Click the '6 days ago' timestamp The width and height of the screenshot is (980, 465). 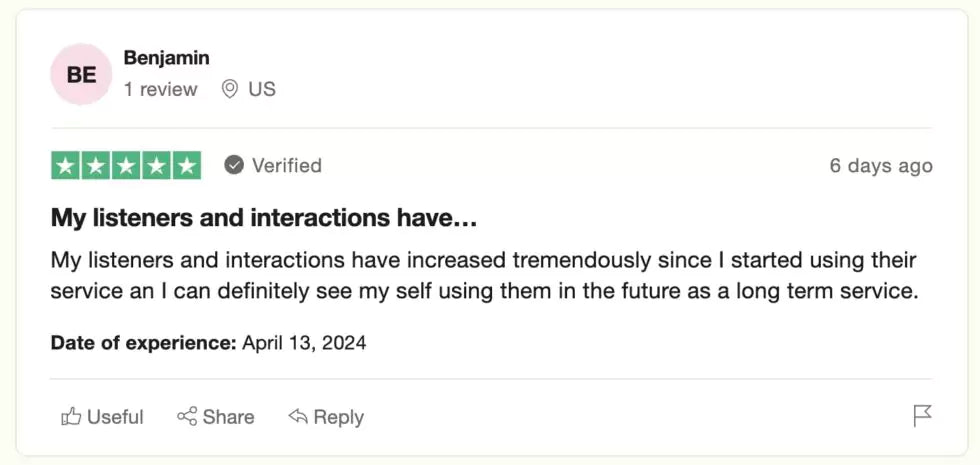click(x=880, y=166)
